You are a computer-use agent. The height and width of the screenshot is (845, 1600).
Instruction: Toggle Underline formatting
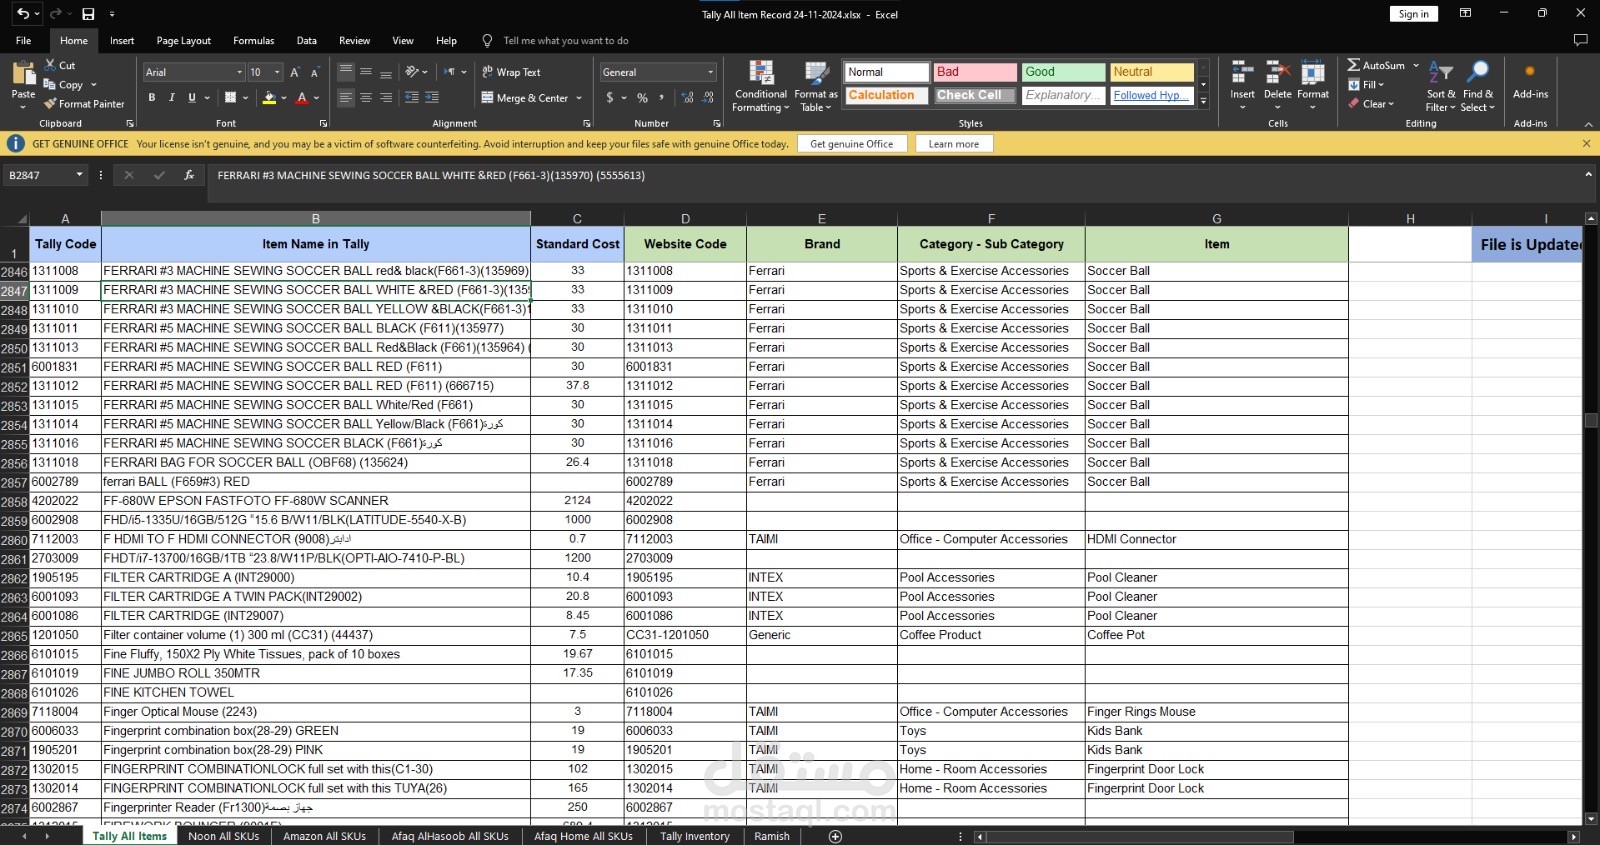coord(192,98)
